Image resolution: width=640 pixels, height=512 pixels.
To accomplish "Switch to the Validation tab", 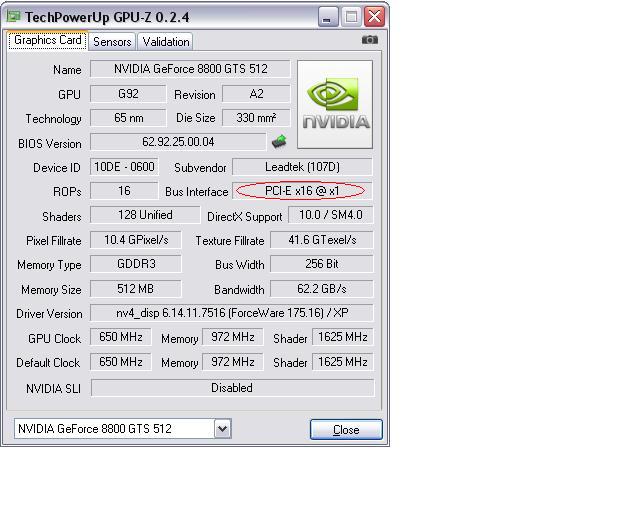I will [165, 42].
